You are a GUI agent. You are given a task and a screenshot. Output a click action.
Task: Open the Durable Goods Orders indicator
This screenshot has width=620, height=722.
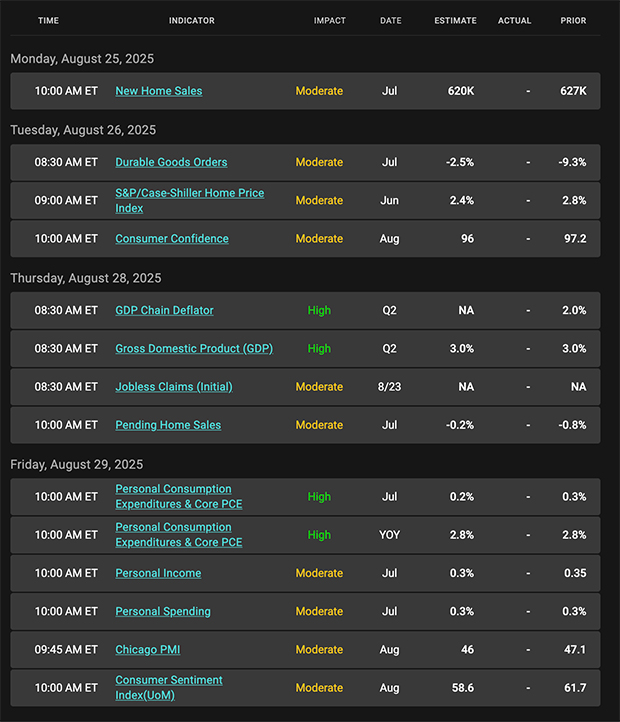pos(171,163)
